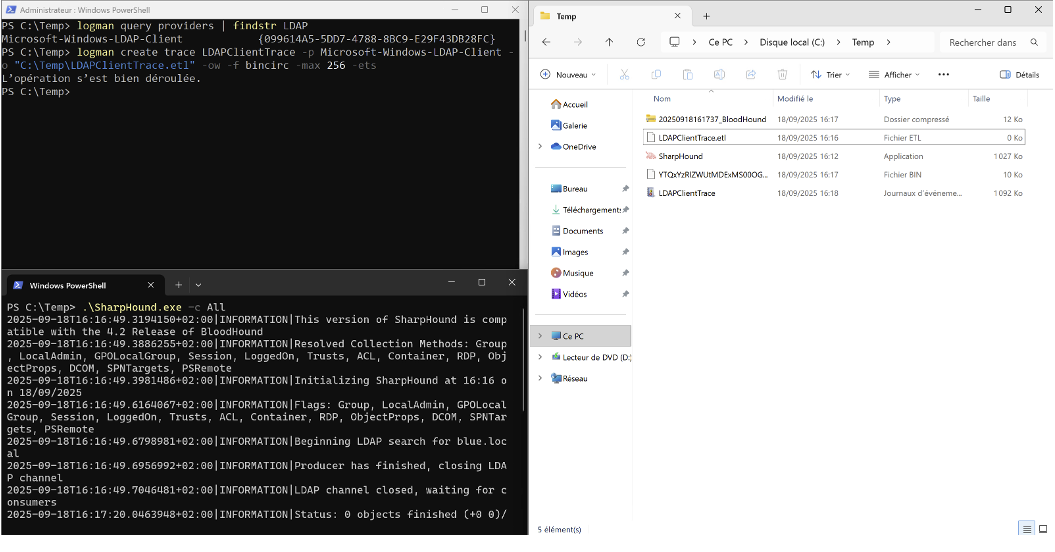This screenshot has width=1055, height=552.
Task: Open the Nouveau dropdown menu
Action: click(x=567, y=75)
